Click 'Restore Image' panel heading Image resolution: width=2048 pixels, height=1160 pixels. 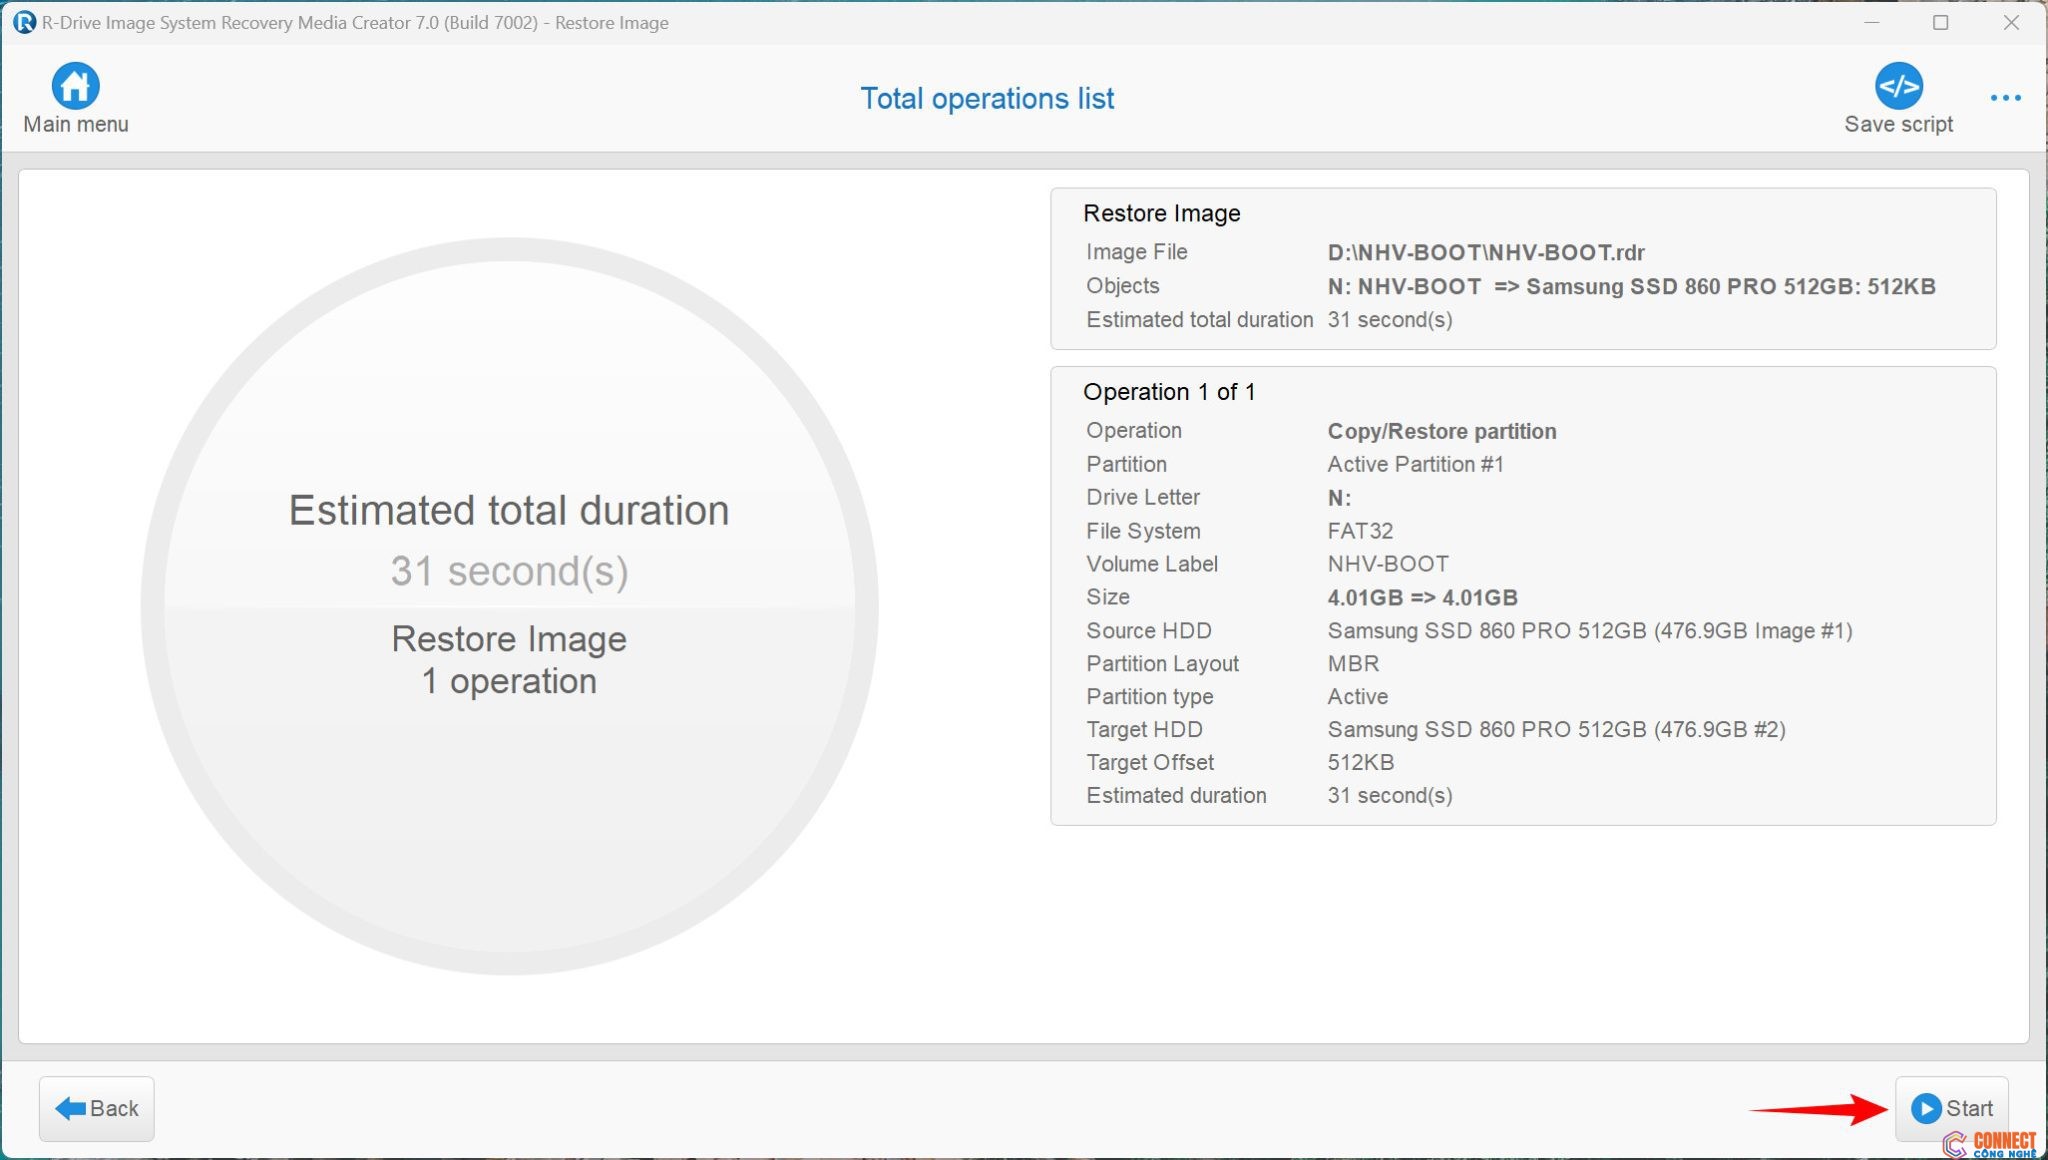(x=1161, y=213)
